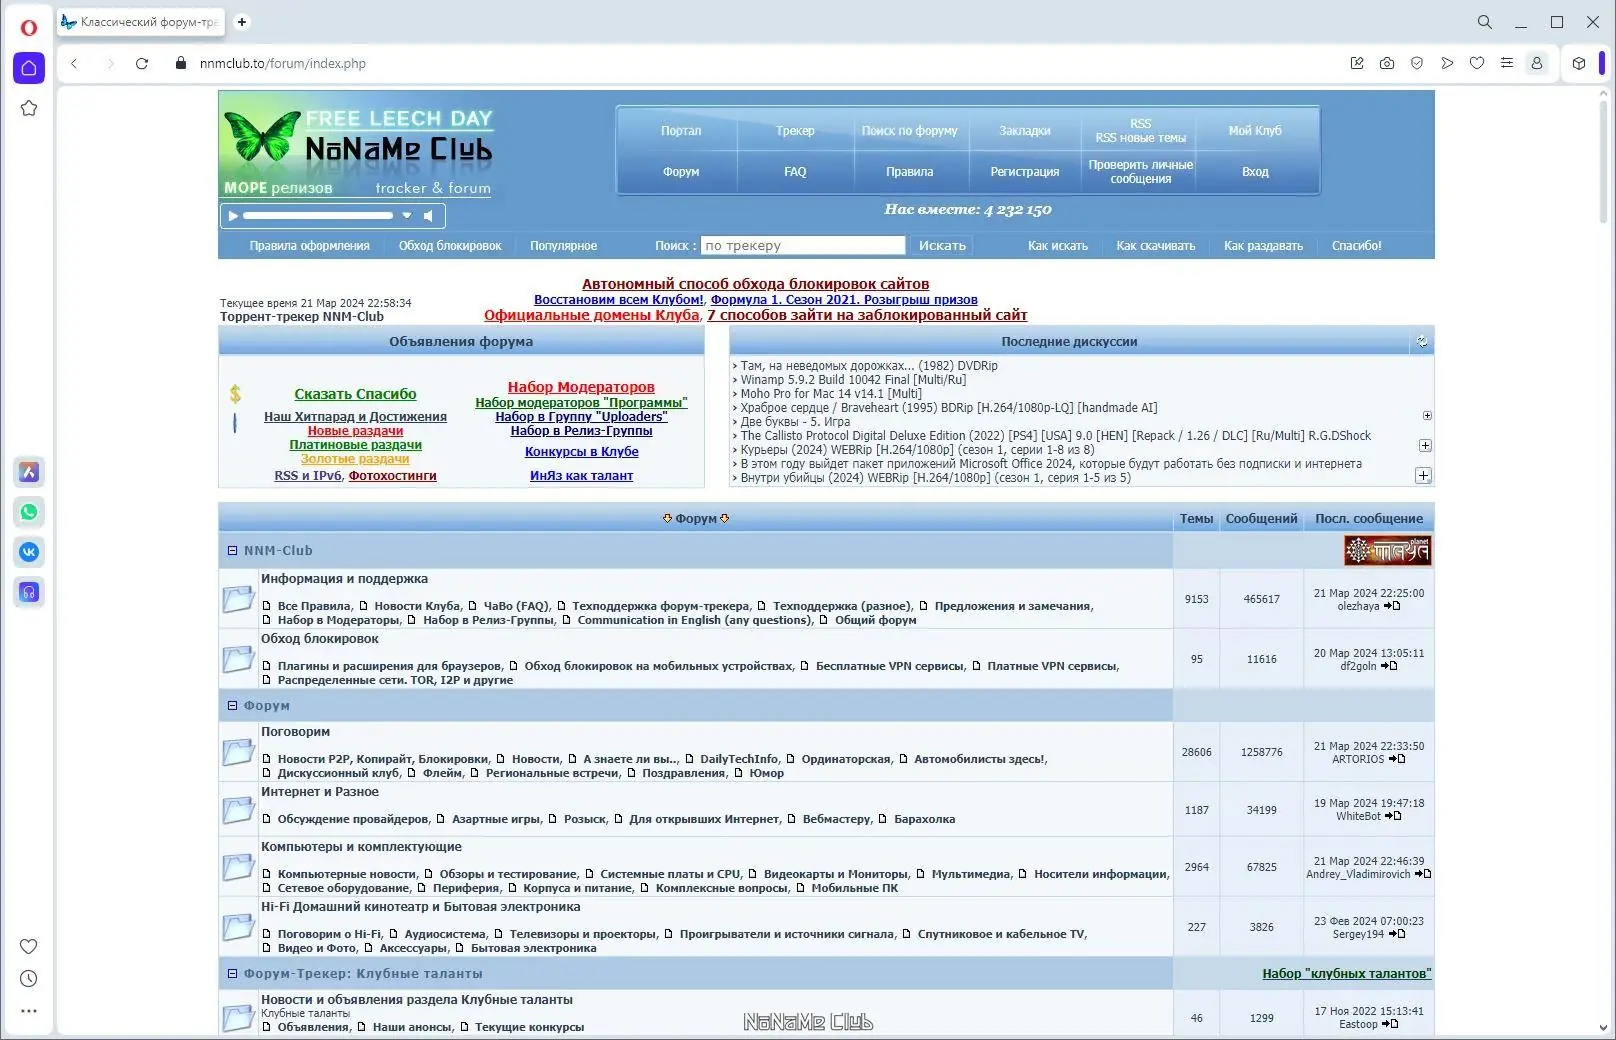Open the Конкурсы в Клубе link

tap(581, 451)
